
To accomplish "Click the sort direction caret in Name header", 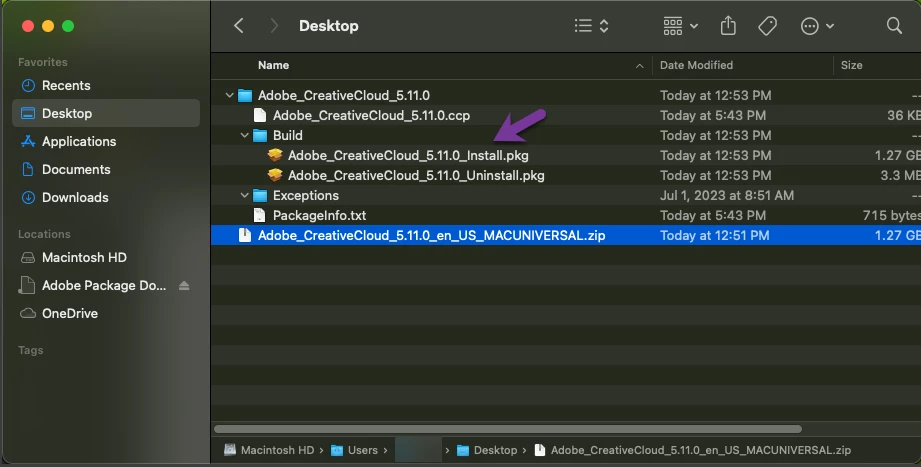I will tap(640, 66).
